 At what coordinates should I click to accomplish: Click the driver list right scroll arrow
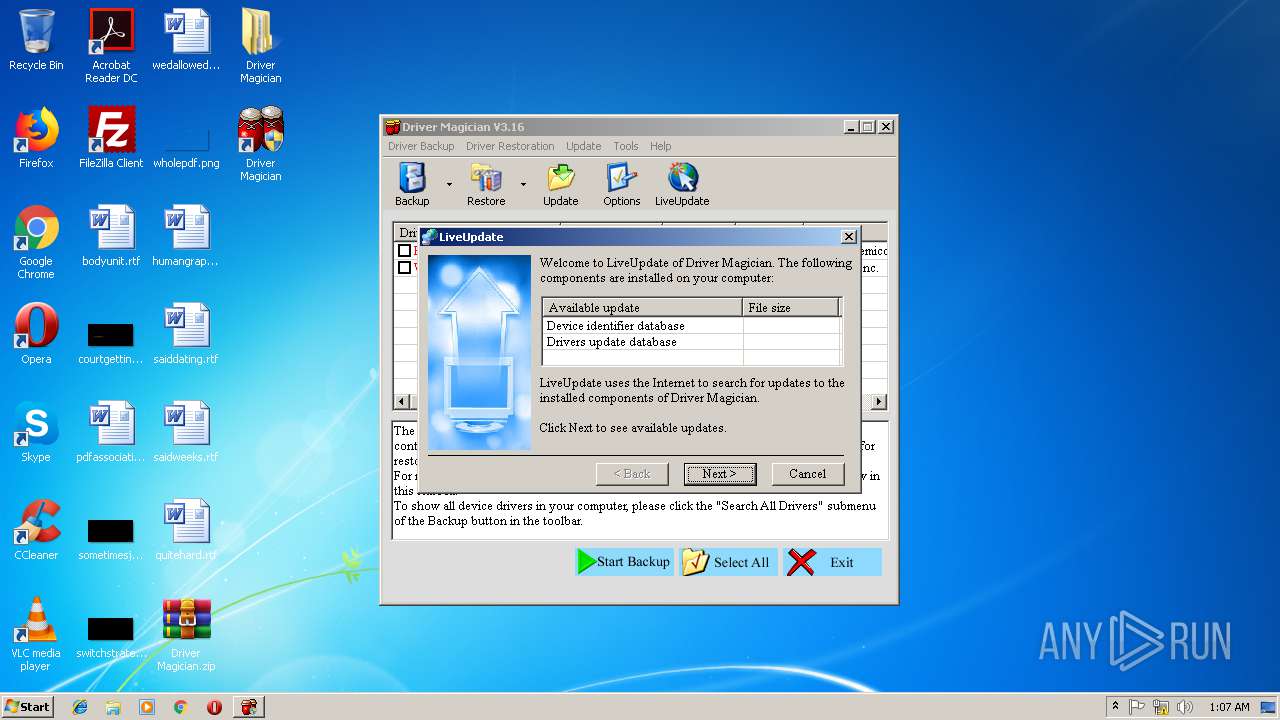pyautogui.click(x=879, y=402)
